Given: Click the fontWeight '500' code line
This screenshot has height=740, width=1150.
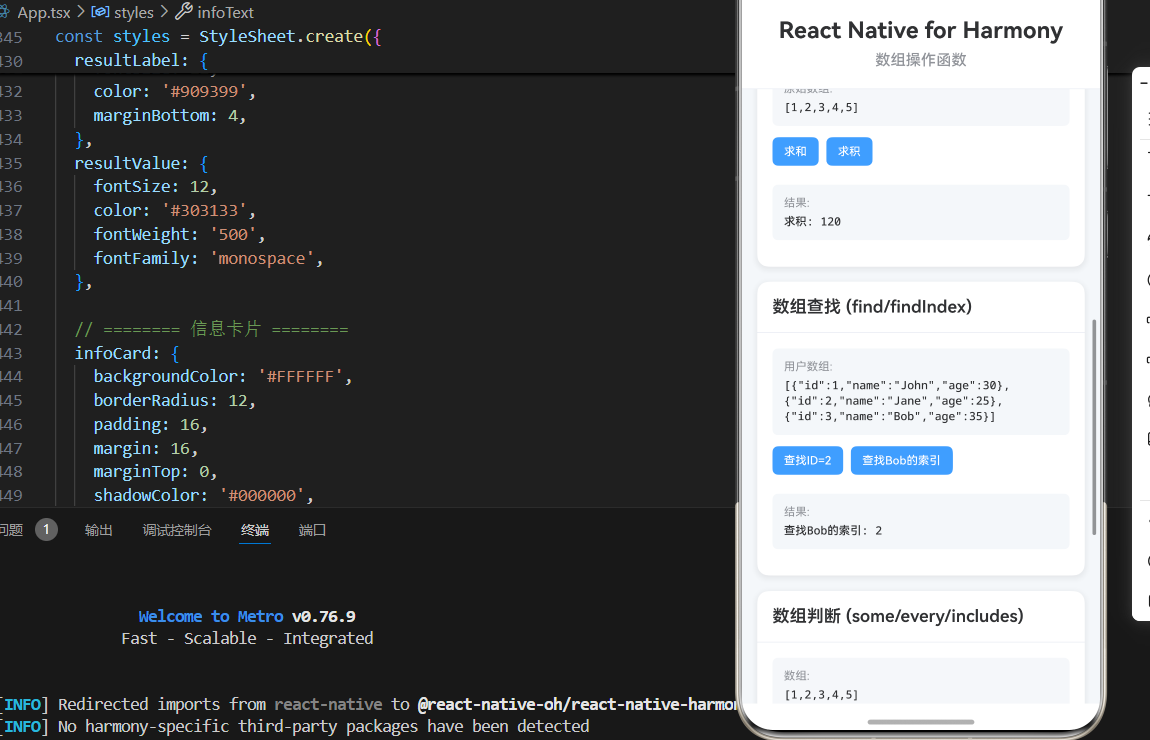Looking at the screenshot, I should (x=179, y=235).
